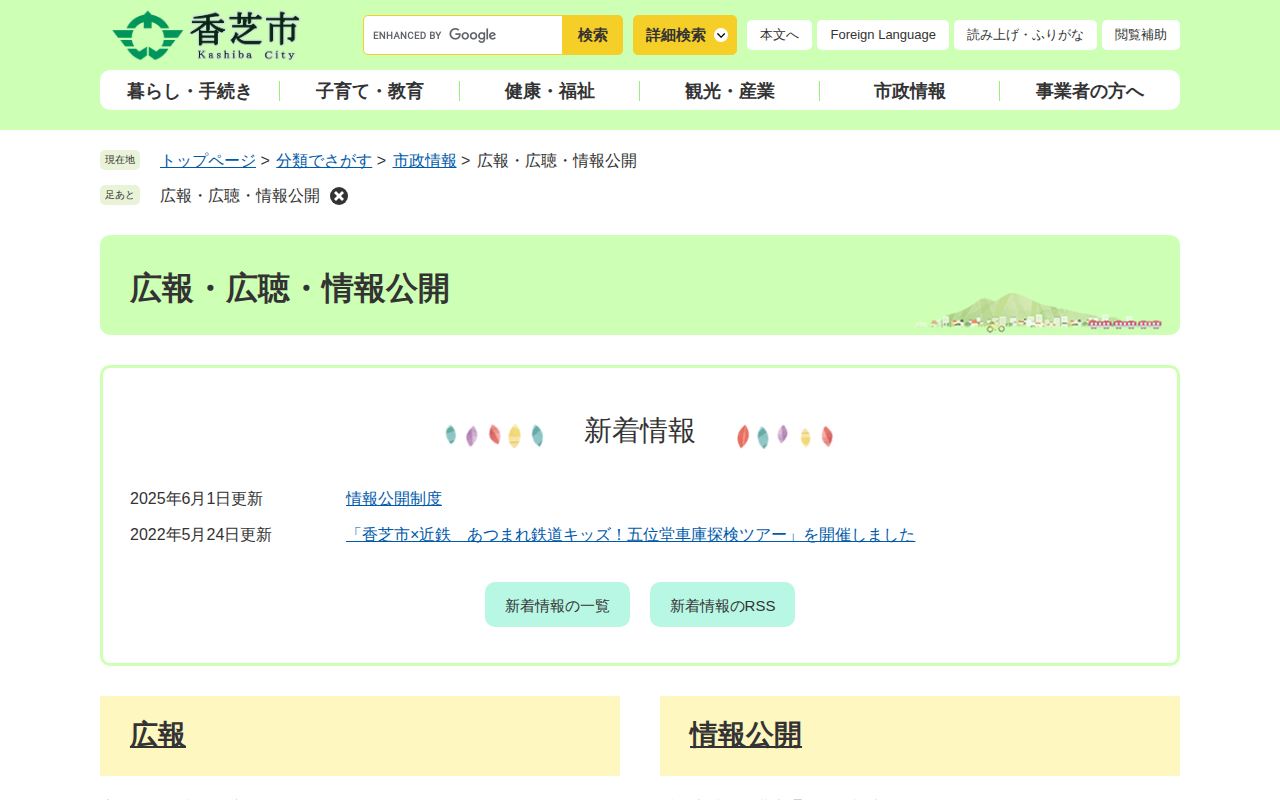Screen dimensions: 1280x800
Task: Select the 観光・産業 menu item
Action: [x=729, y=91]
